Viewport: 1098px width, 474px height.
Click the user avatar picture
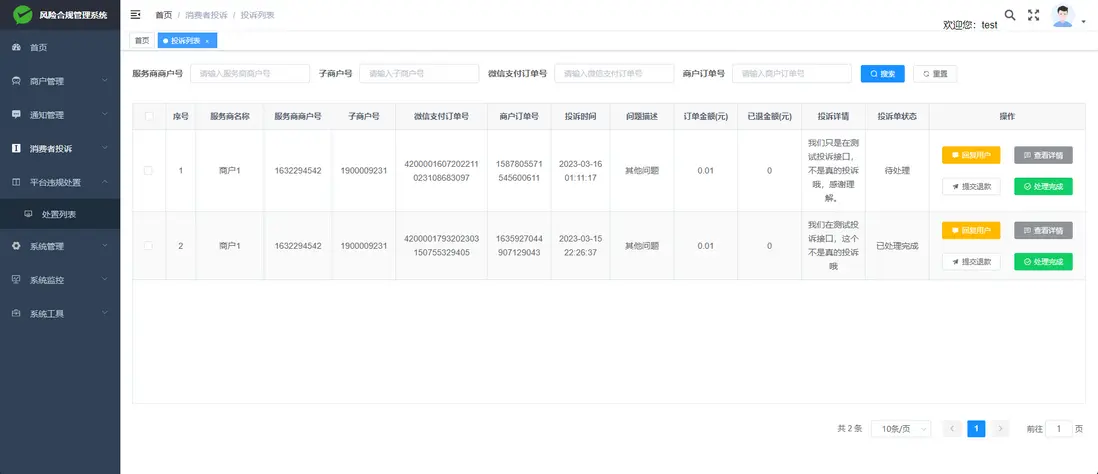[x=1063, y=15]
